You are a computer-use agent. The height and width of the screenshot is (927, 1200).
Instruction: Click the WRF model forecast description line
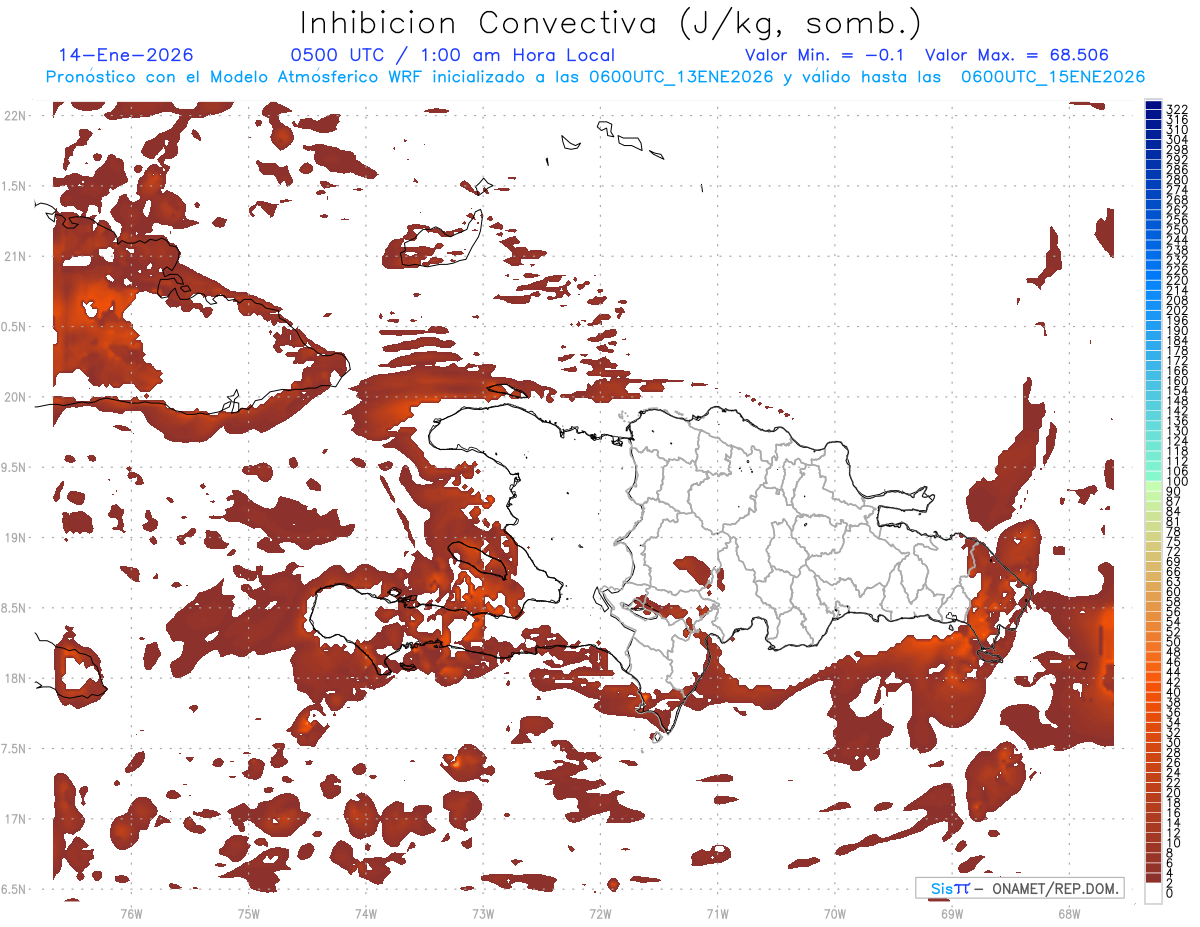pos(595,77)
